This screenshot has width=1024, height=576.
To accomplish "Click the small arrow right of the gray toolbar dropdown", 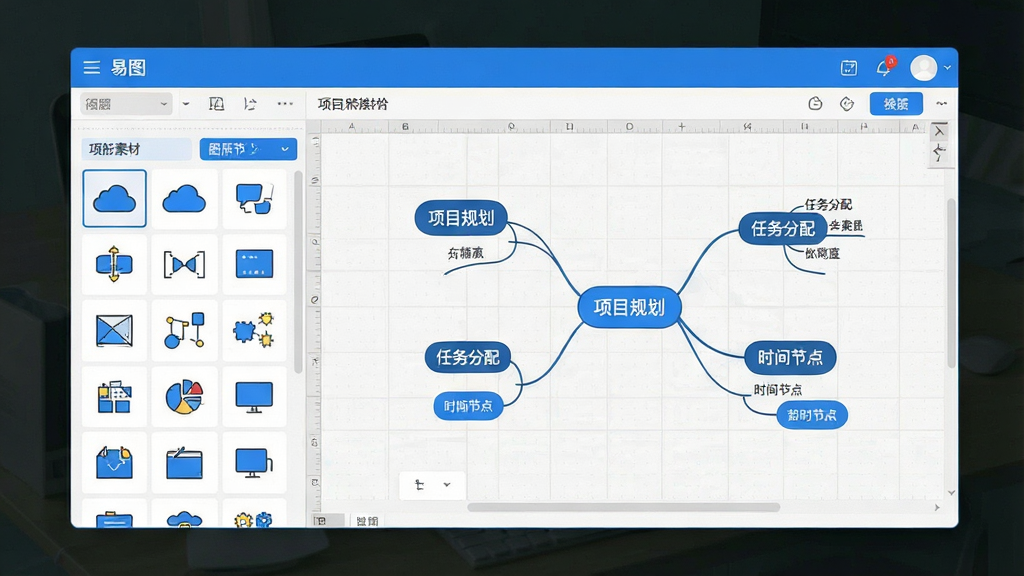I will [x=186, y=103].
